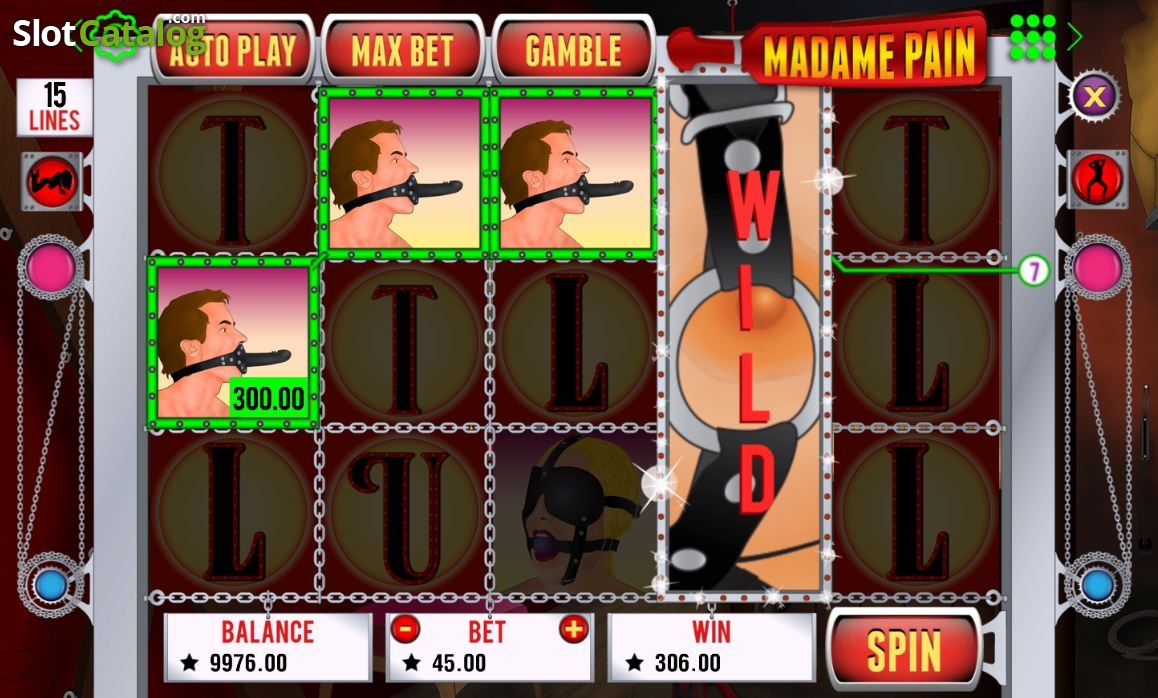Expand the green chevron arrow beside grid

pos(1075,36)
